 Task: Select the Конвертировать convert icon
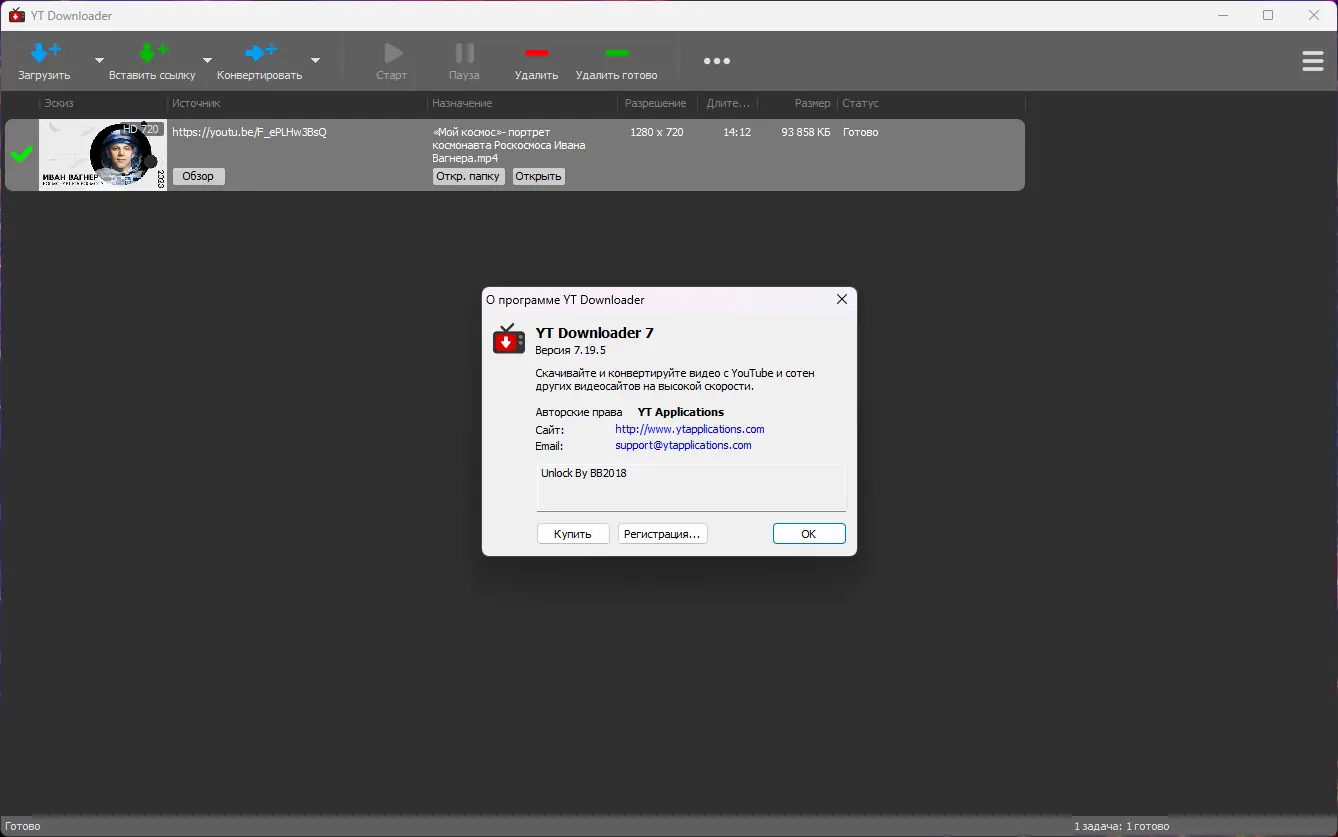(x=258, y=50)
